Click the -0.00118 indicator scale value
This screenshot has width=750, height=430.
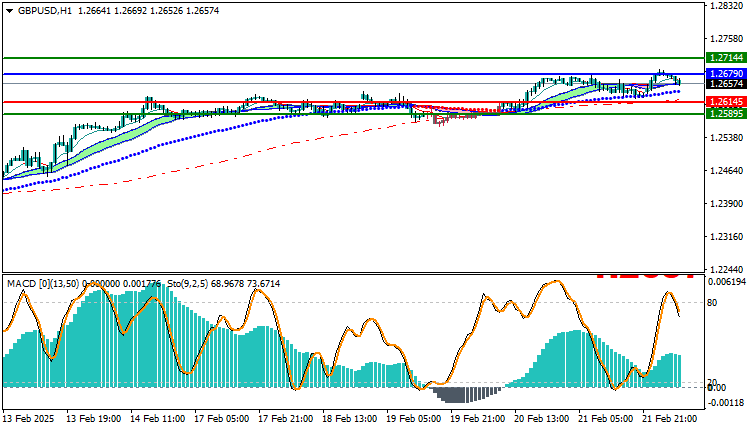[726, 403]
